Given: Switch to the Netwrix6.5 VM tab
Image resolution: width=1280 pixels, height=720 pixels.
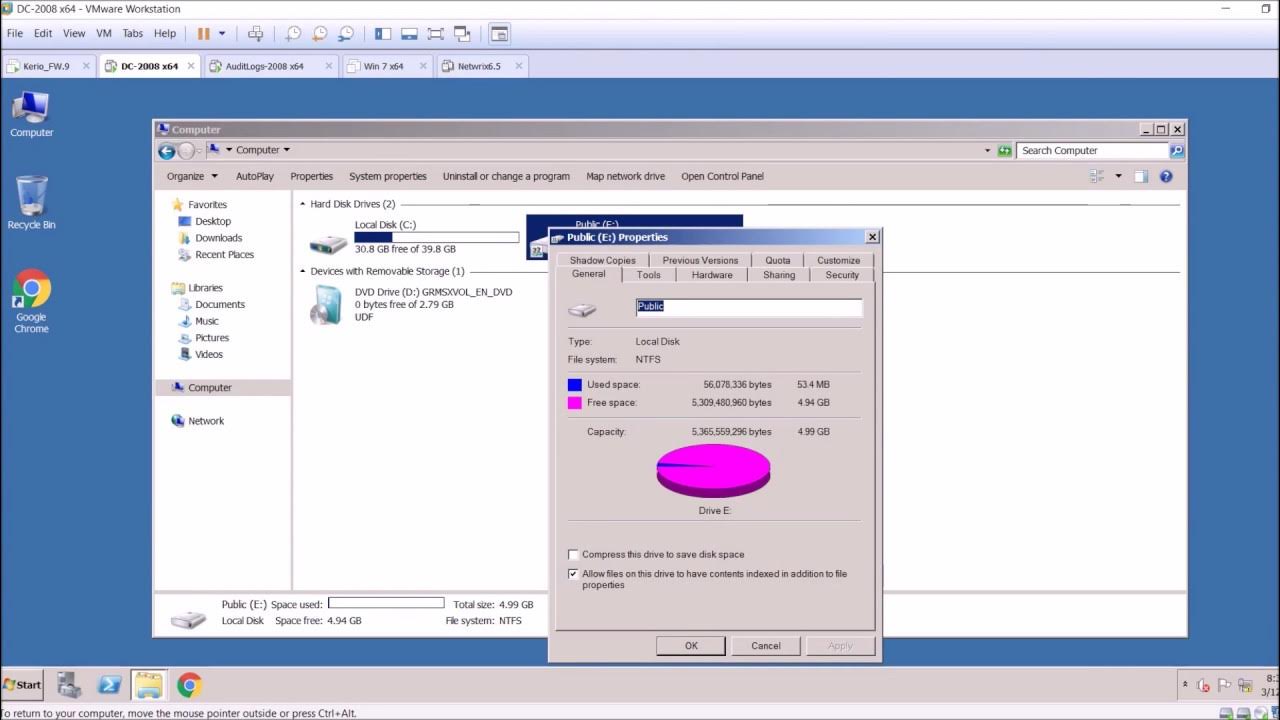Looking at the screenshot, I should tap(479, 66).
